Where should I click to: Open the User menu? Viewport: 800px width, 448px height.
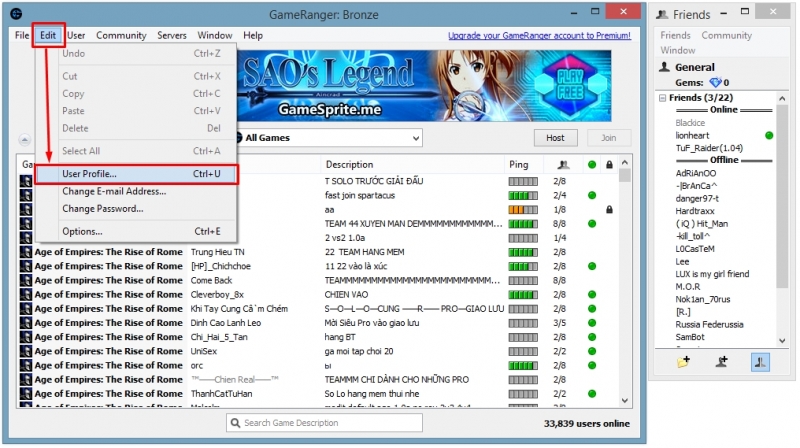pos(76,35)
